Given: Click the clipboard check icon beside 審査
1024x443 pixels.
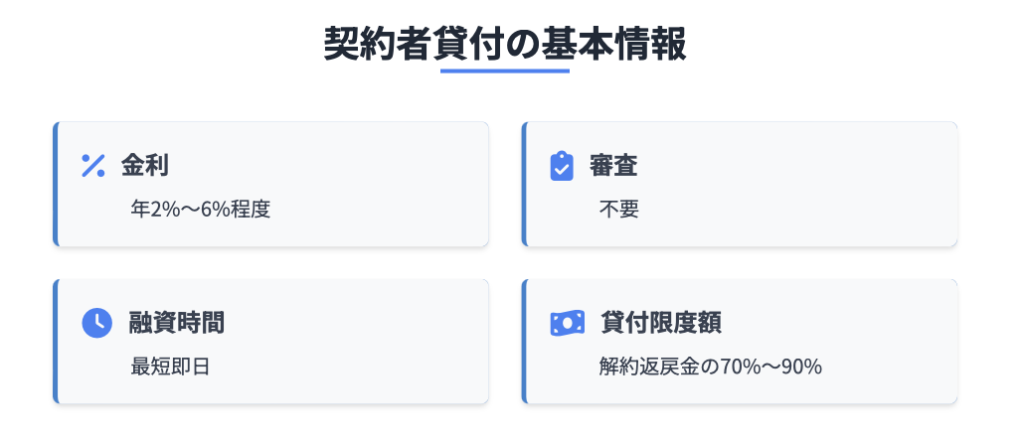Looking at the screenshot, I should tap(562, 166).
